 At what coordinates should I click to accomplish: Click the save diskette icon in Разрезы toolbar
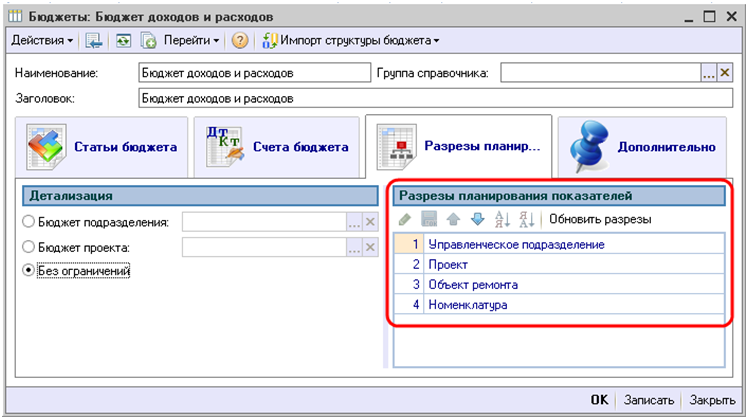(x=428, y=219)
